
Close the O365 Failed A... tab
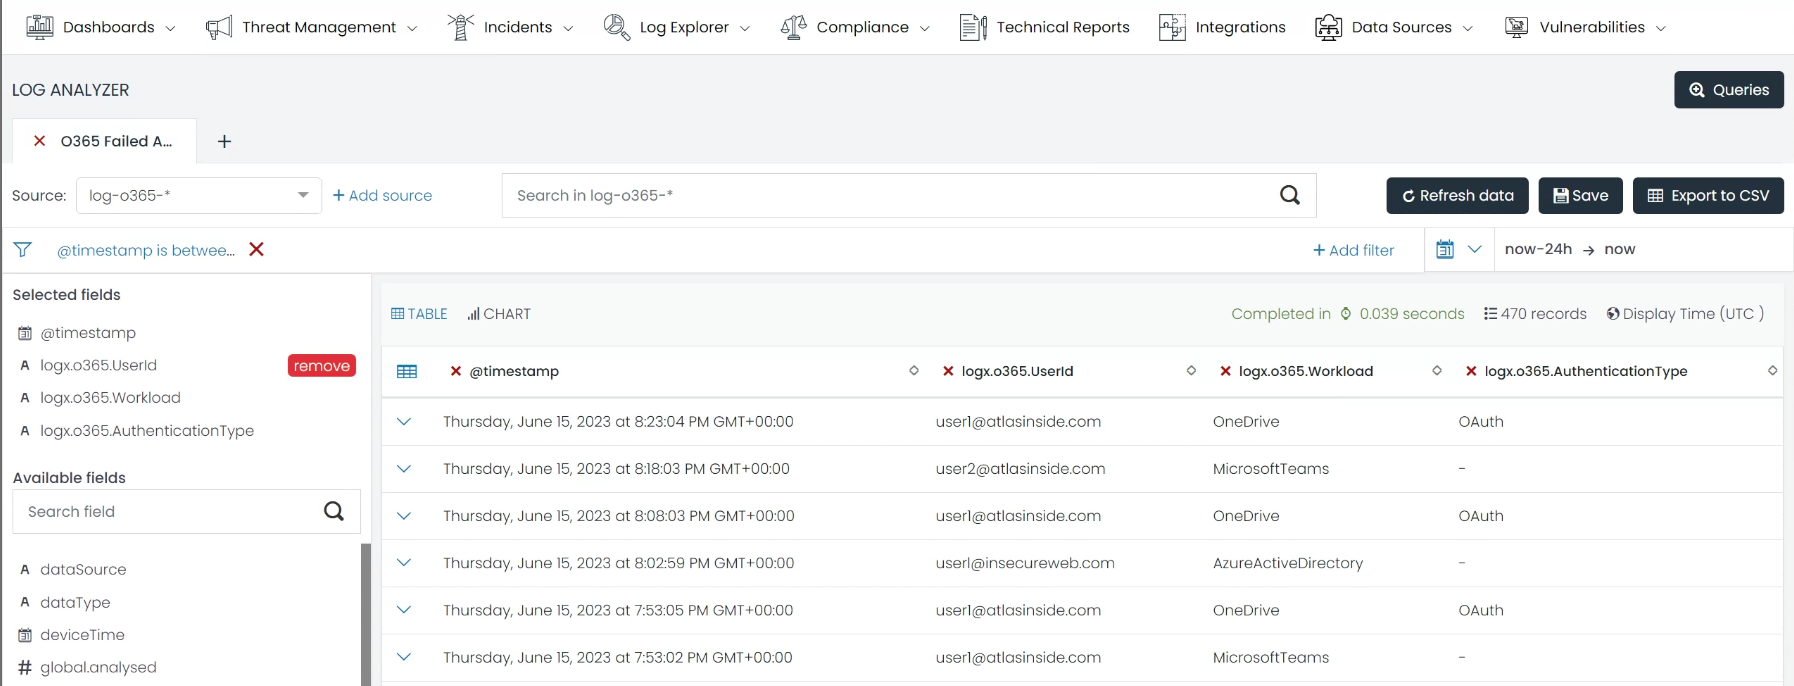pos(40,141)
